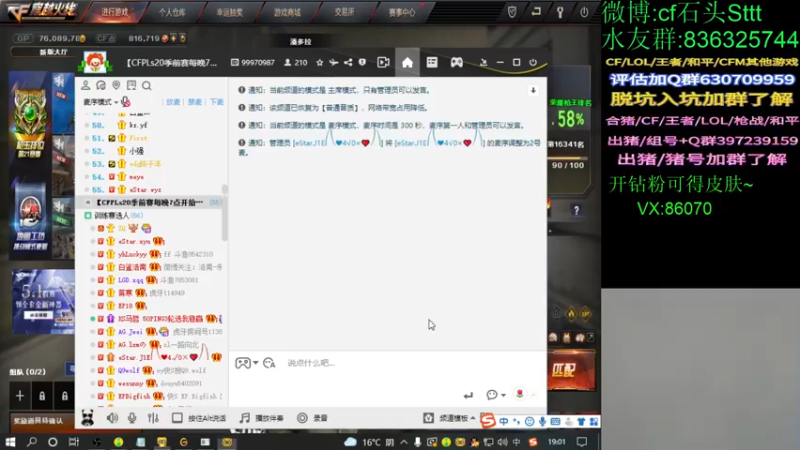Click the download-arrow icon in YY title bar
This screenshot has width=800, height=450.
coord(483,62)
